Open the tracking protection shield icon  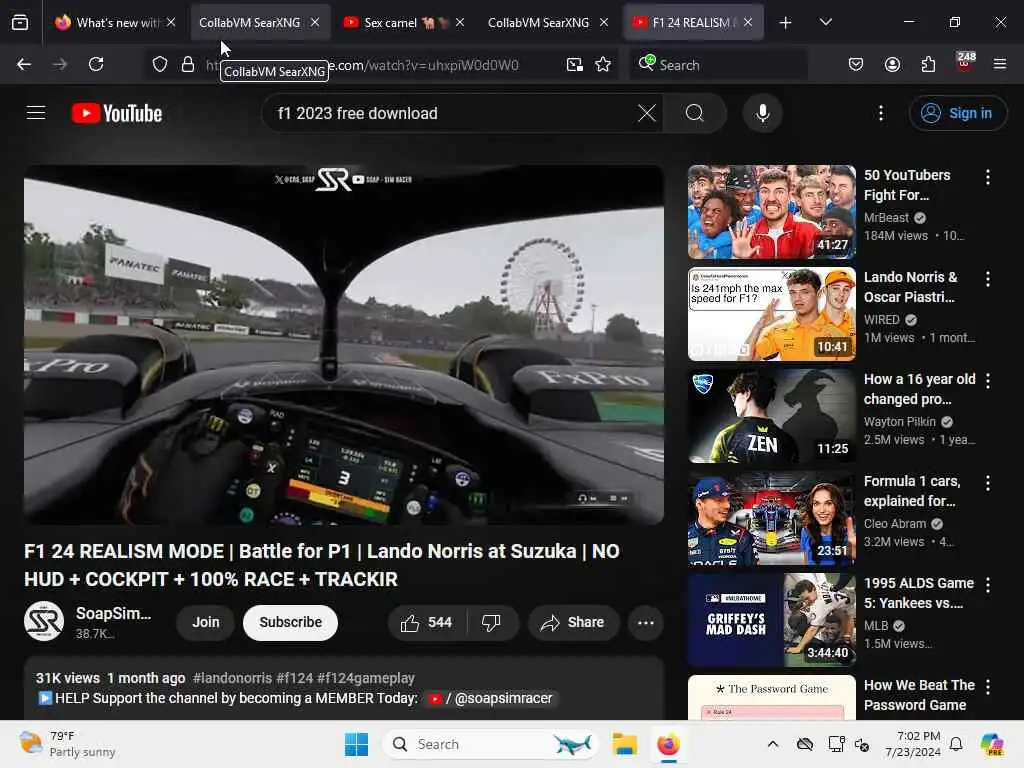(x=160, y=64)
